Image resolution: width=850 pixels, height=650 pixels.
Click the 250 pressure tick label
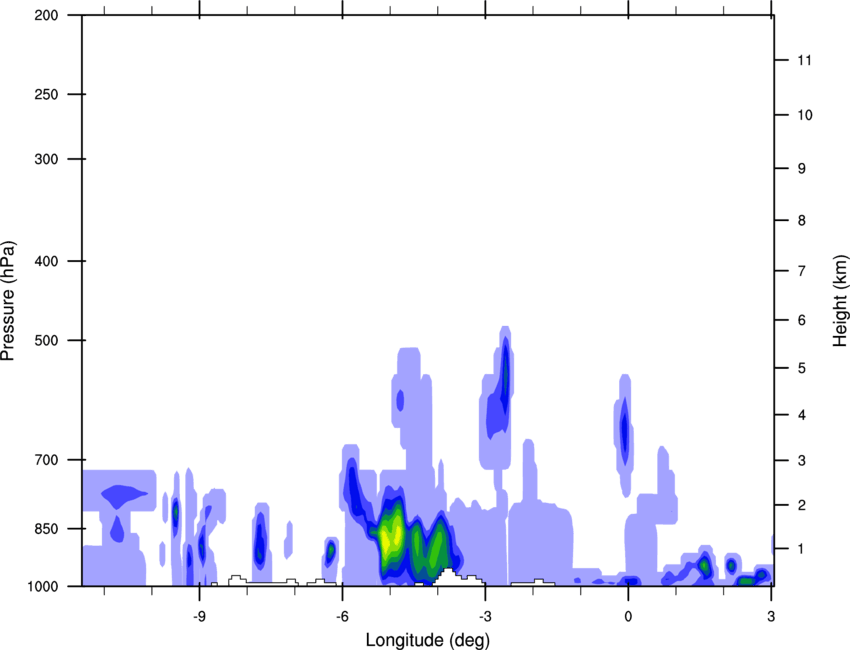tap(46, 94)
